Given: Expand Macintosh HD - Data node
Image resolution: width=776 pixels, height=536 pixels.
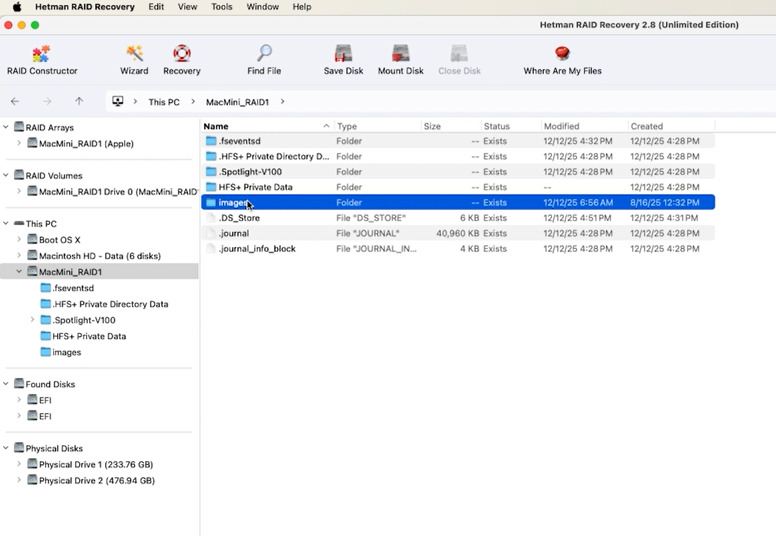Looking at the screenshot, I should point(19,255).
